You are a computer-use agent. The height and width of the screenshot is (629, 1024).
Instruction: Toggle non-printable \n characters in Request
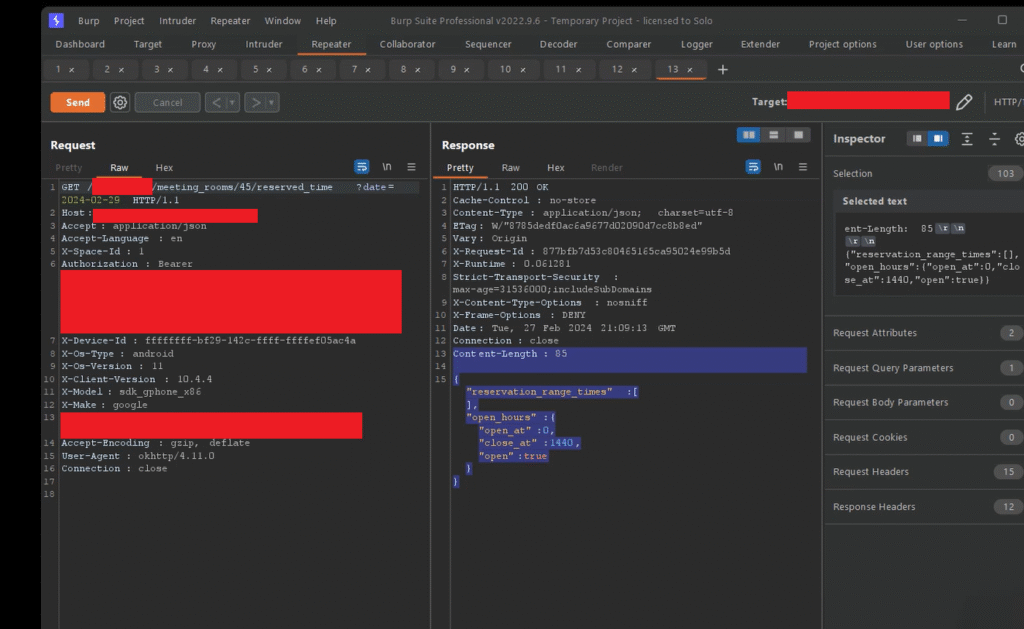387,167
